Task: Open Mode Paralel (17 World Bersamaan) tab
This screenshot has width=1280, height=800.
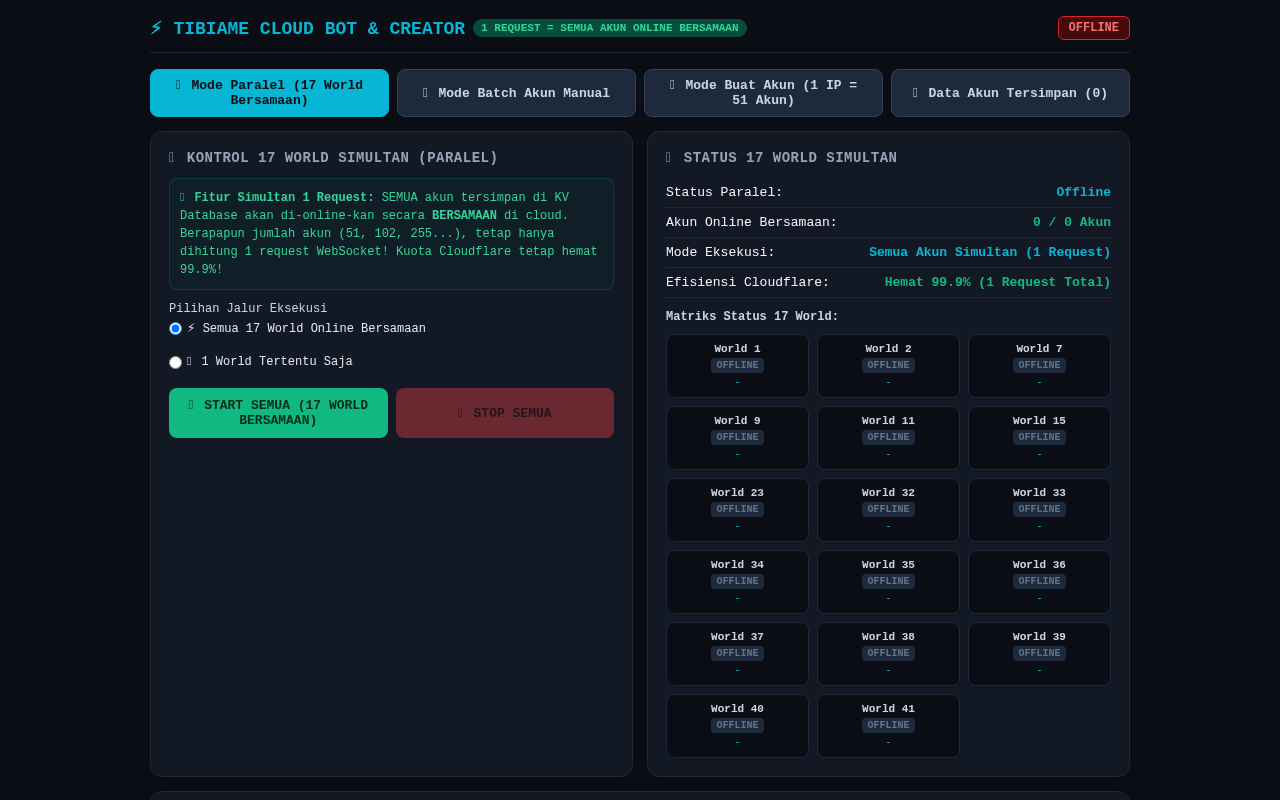Action: pyautogui.click(x=269, y=93)
